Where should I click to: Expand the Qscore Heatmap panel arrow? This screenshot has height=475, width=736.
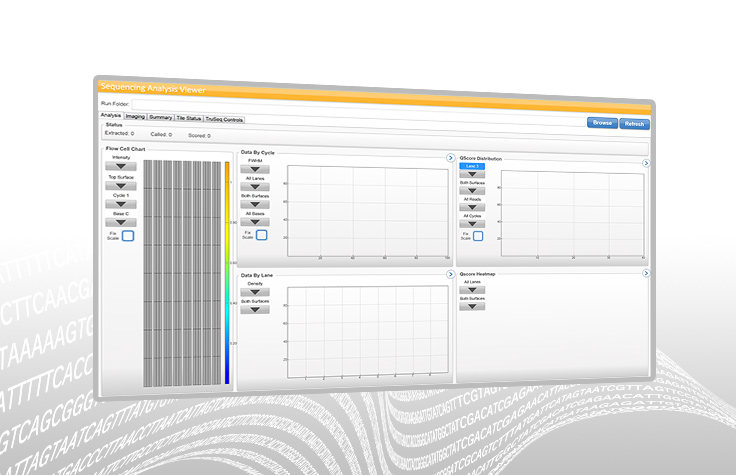click(x=647, y=273)
